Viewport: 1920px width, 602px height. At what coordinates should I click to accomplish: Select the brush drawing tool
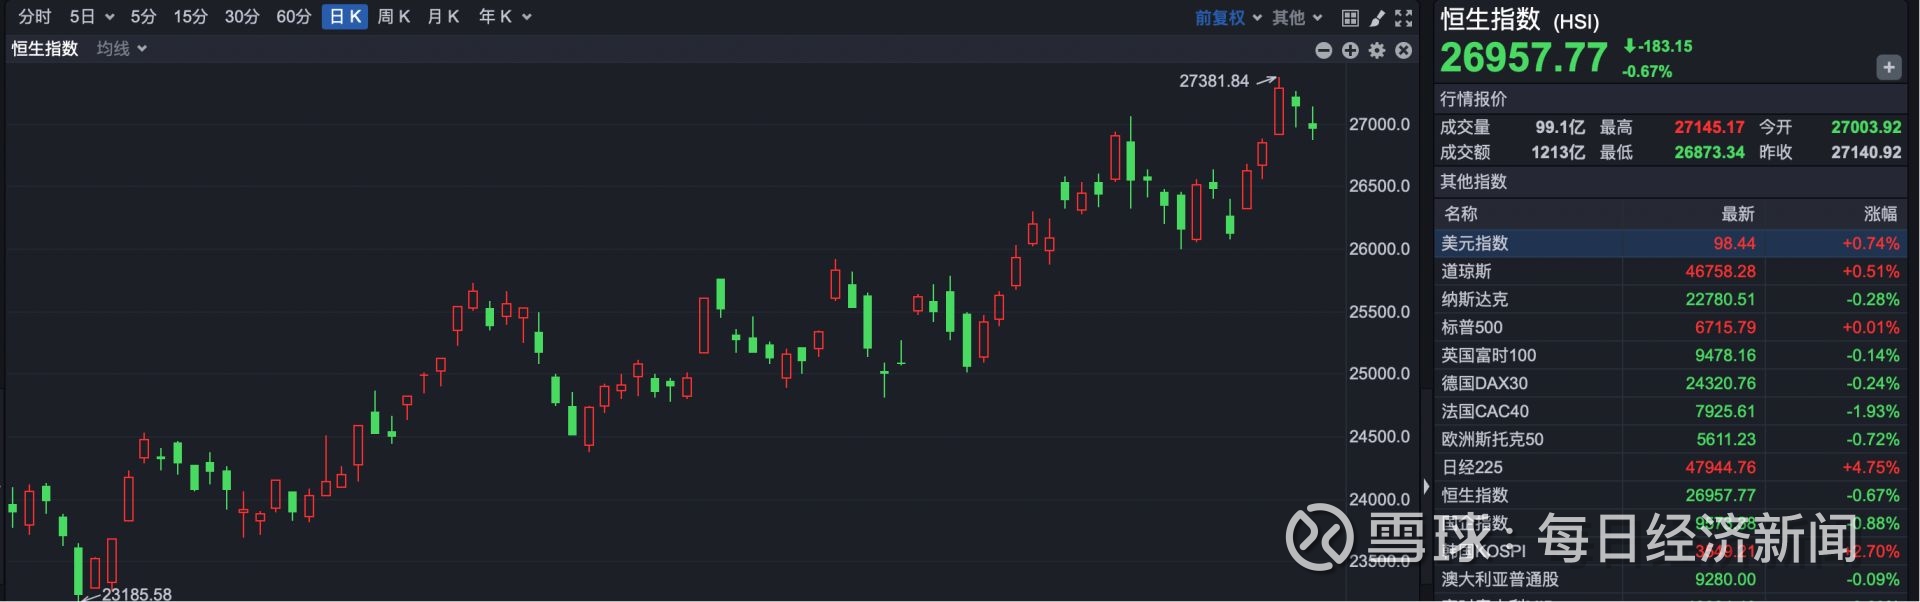coord(1377,18)
